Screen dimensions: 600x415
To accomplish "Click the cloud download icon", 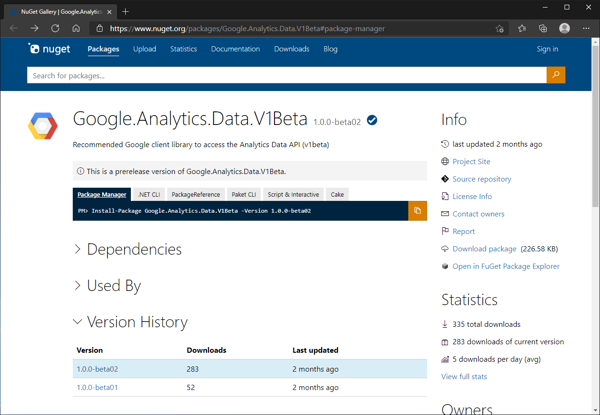I will coord(445,249).
